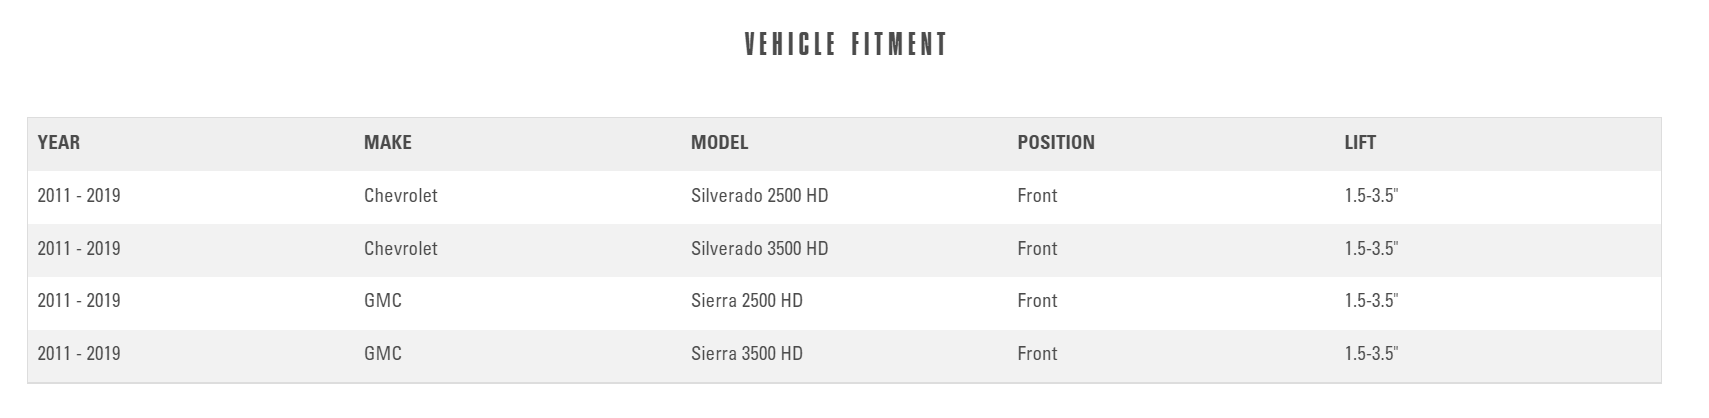Click the YEAR column header
Screen dimensions: 1709x418
(x=59, y=143)
